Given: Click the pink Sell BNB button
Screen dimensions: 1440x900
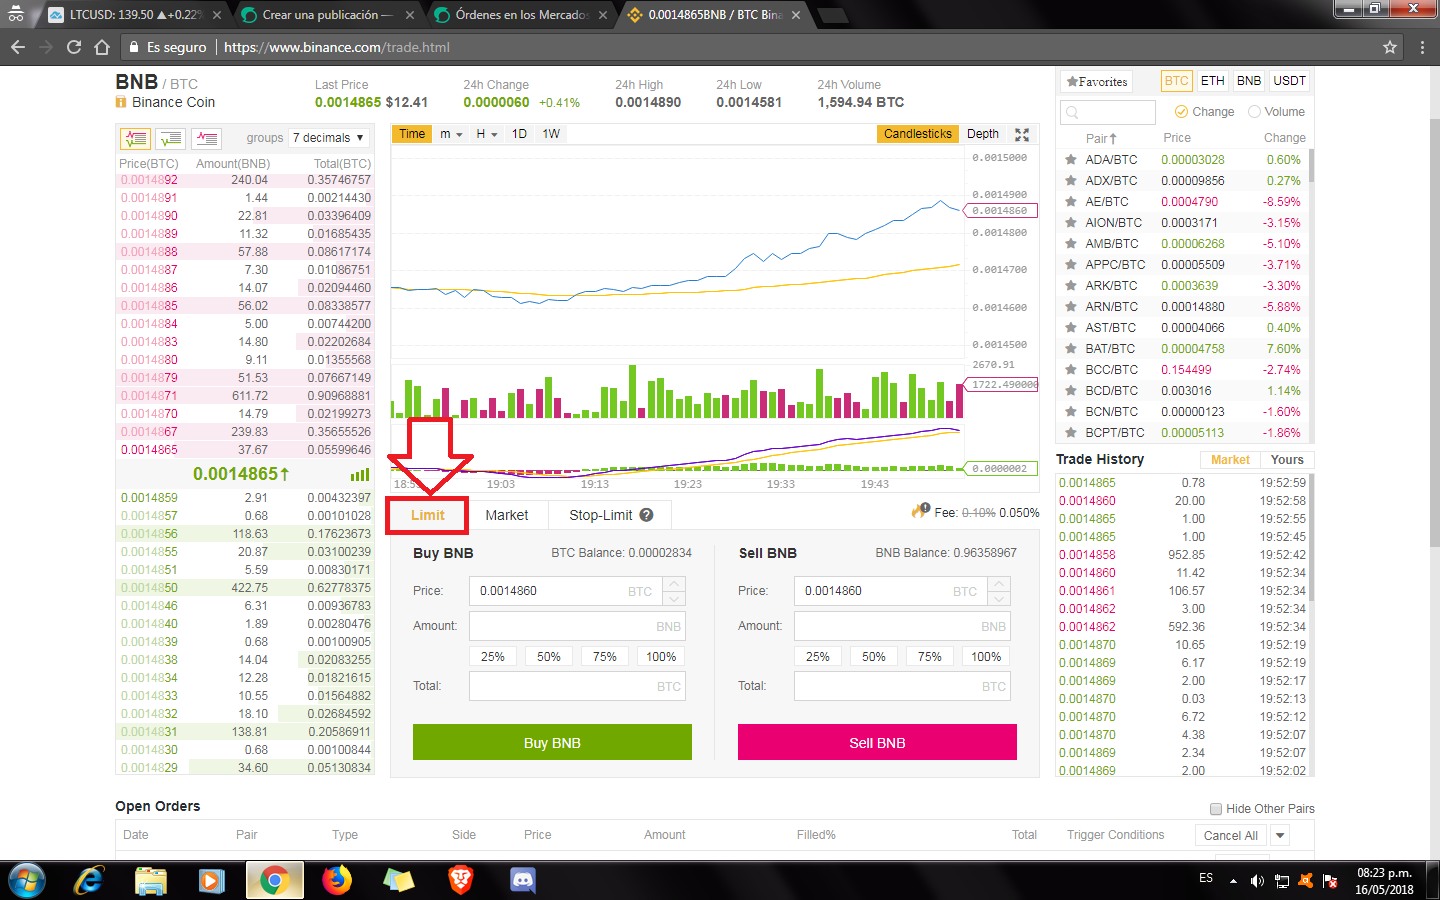Looking at the screenshot, I should 877,742.
